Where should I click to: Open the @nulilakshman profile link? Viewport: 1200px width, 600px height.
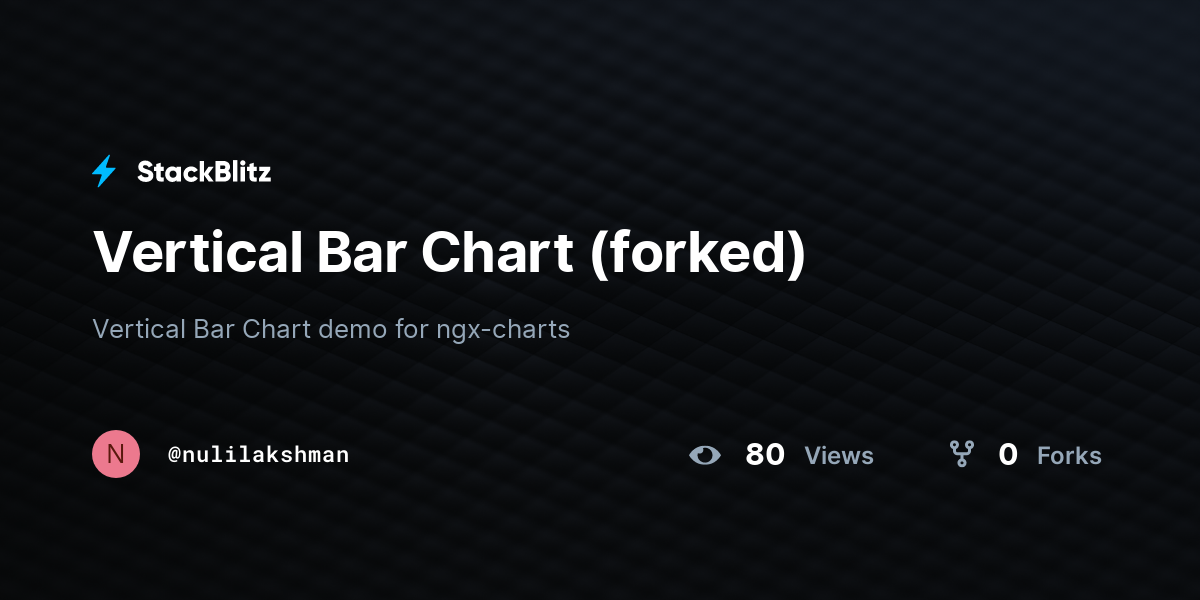[x=258, y=455]
